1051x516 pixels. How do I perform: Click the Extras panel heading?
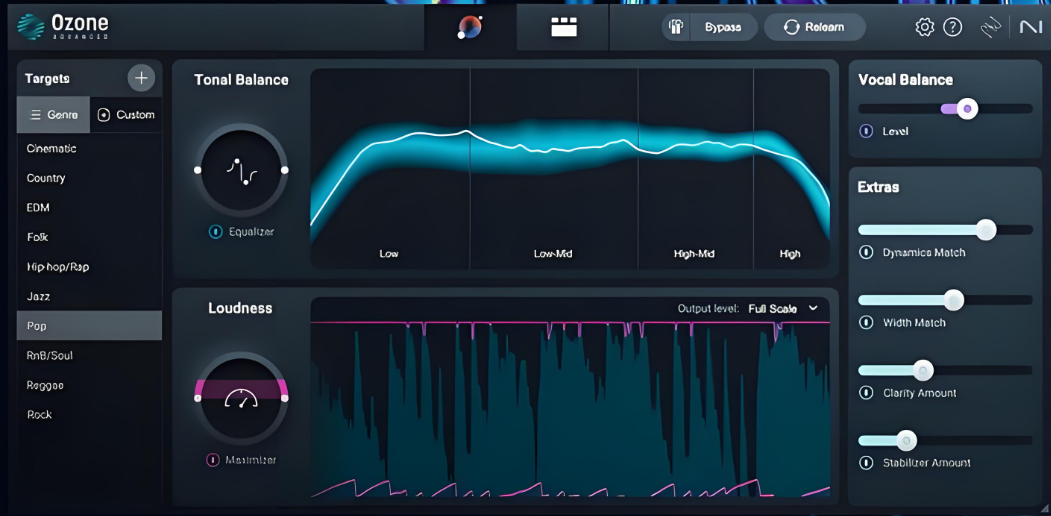[x=879, y=187]
